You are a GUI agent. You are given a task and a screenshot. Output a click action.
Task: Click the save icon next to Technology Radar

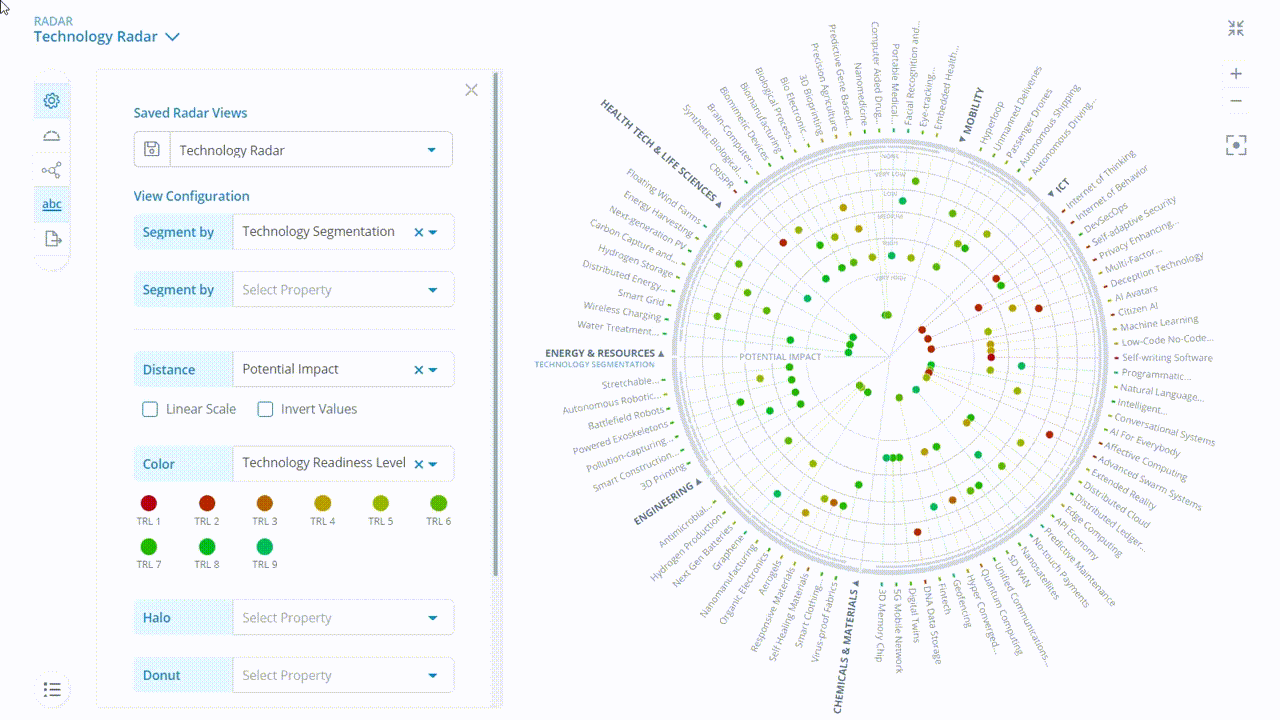(x=150, y=148)
